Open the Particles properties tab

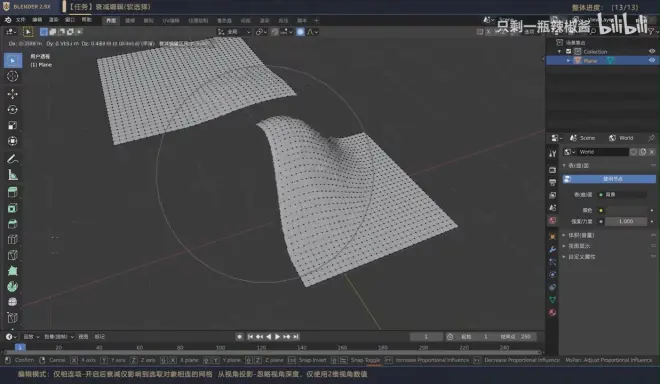pyautogui.click(x=553, y=261)
